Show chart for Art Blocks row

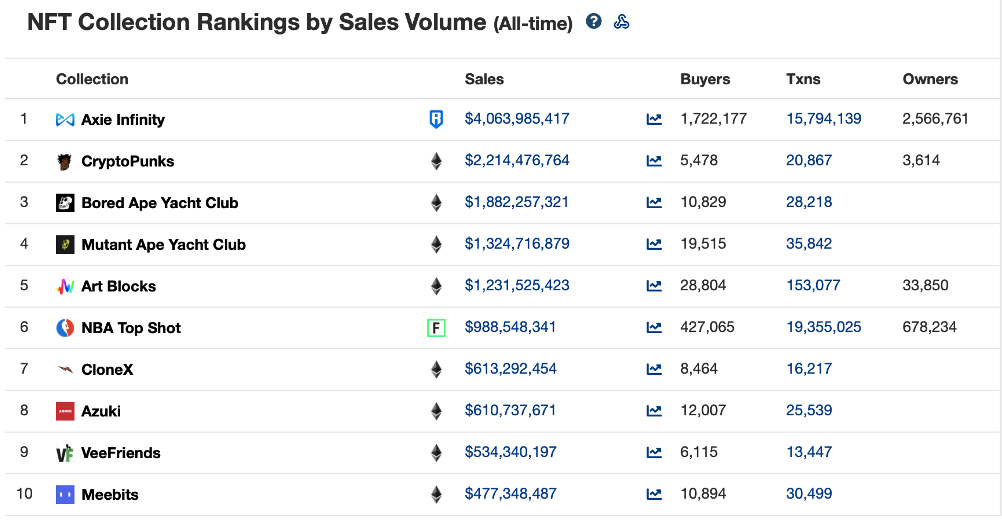pyautogui.click(x=654, y=286)
